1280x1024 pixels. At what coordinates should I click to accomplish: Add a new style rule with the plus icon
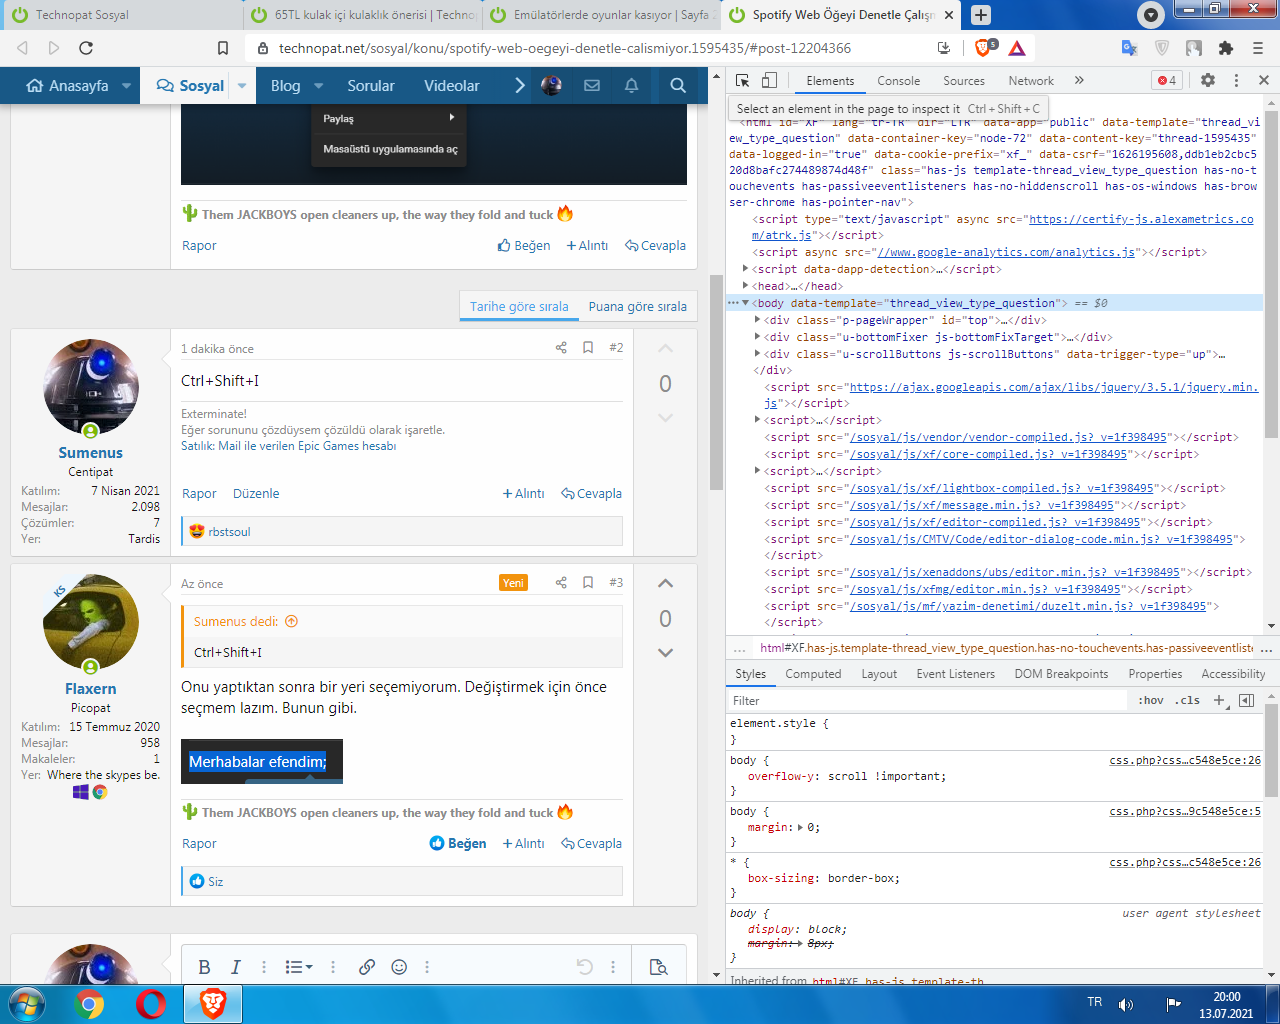(1219, 701)
